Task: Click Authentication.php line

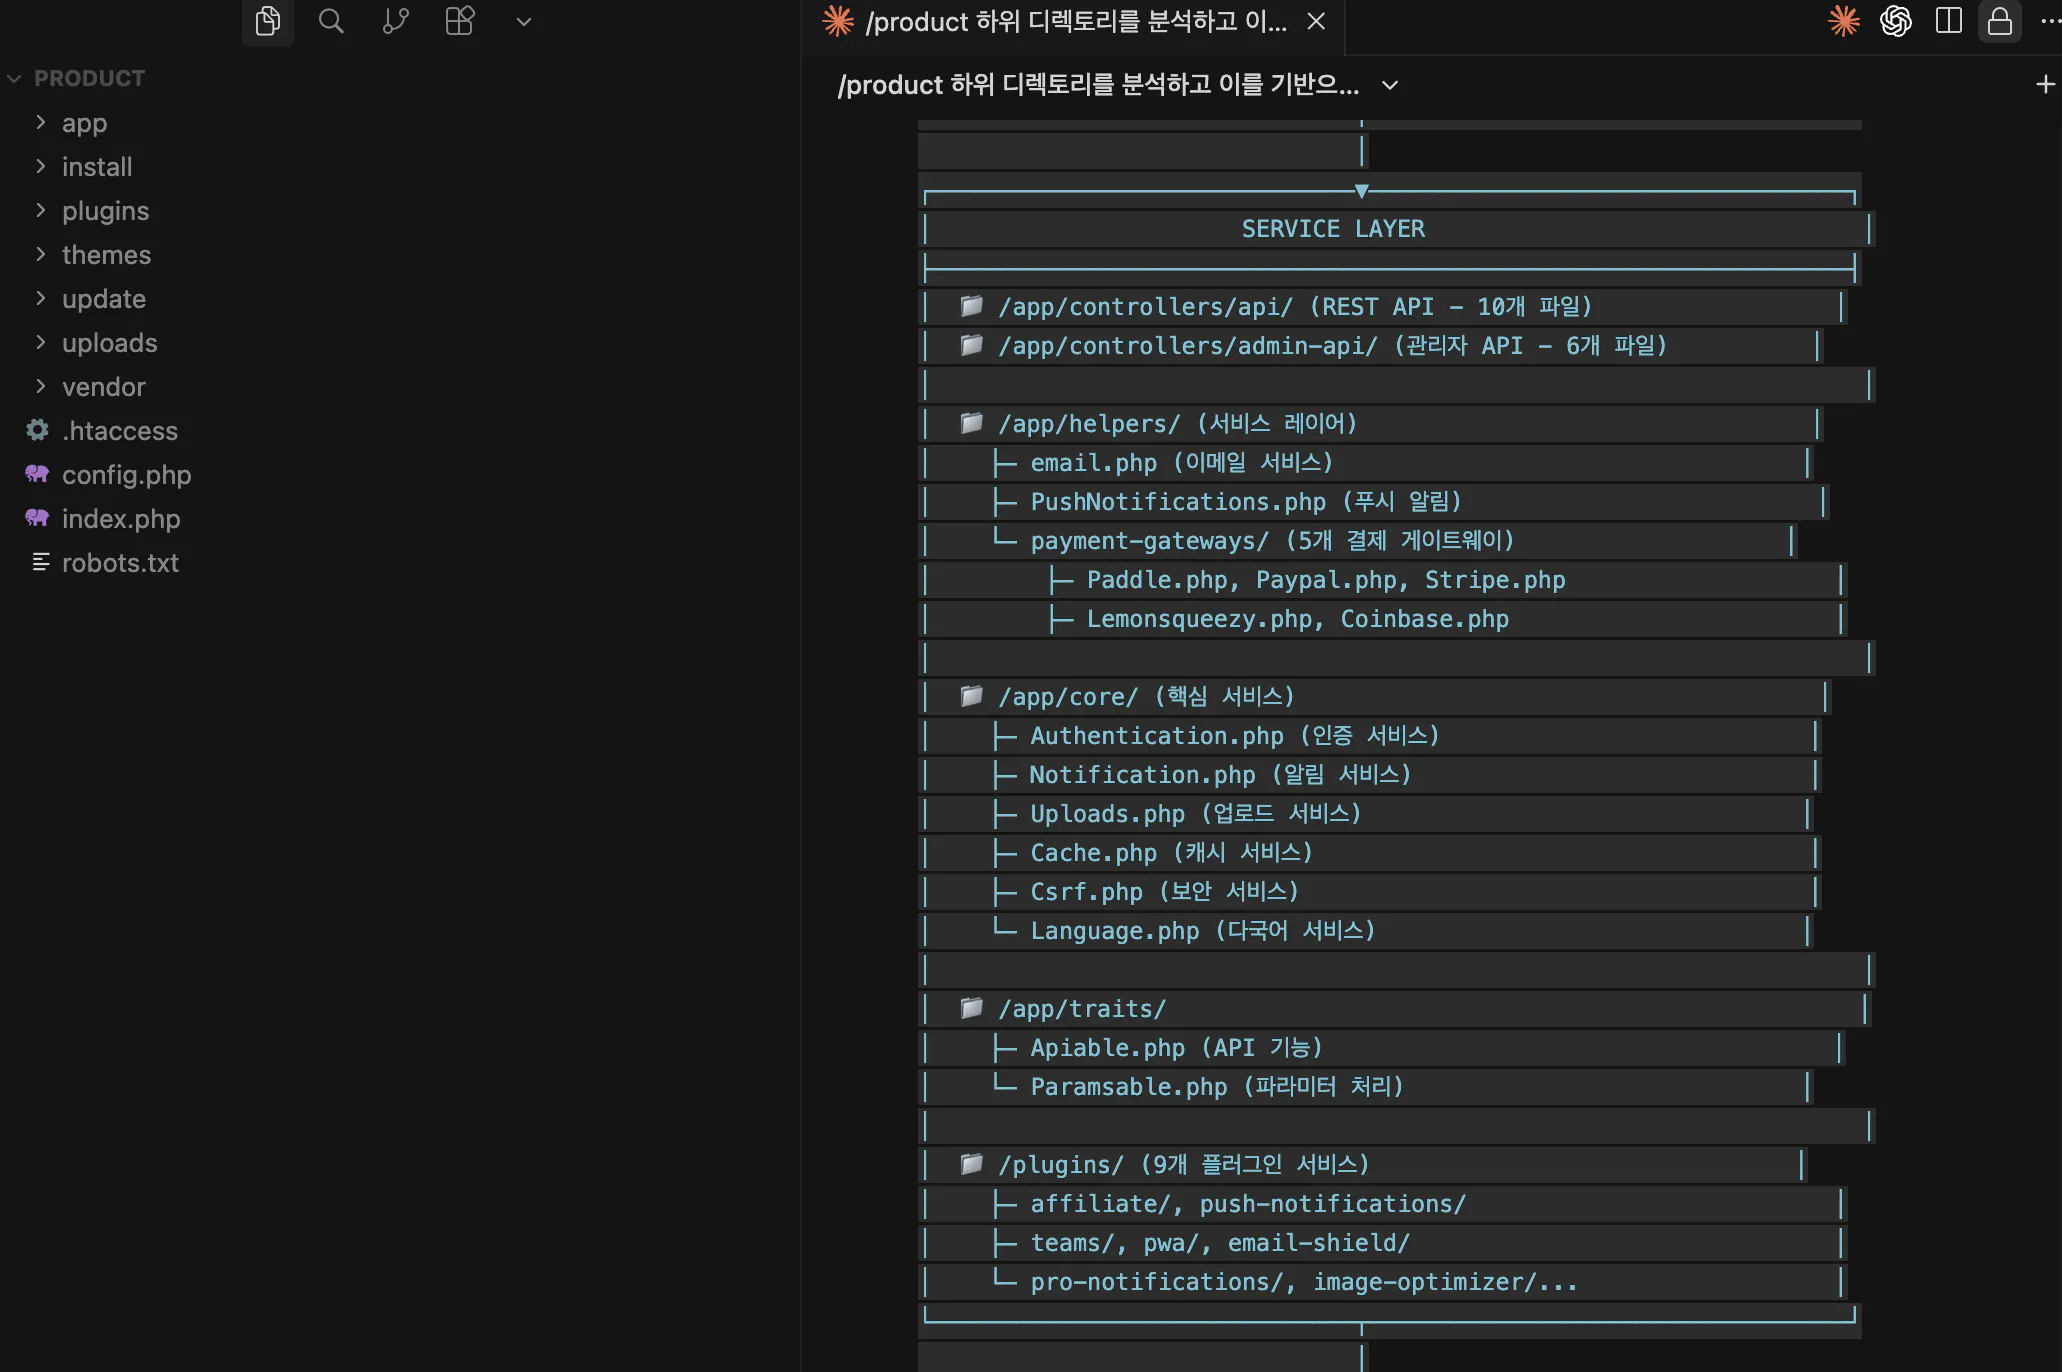Action: [1235, 736]
